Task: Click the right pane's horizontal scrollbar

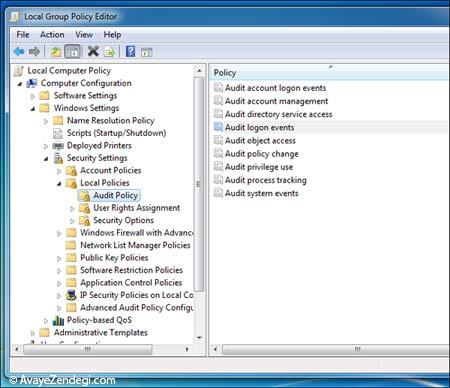Action: point(335,350)
